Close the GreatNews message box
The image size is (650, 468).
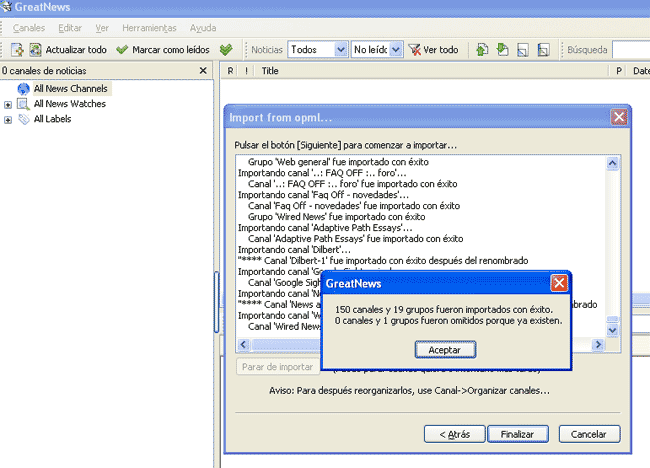(x=559, y=283)
